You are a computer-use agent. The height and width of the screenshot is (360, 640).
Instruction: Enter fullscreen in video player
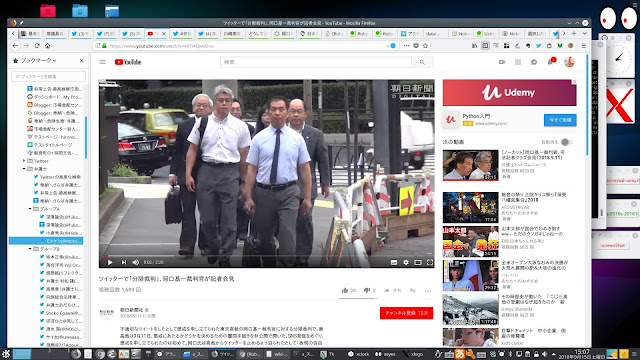pyautogui.click(x=430, y=262)
